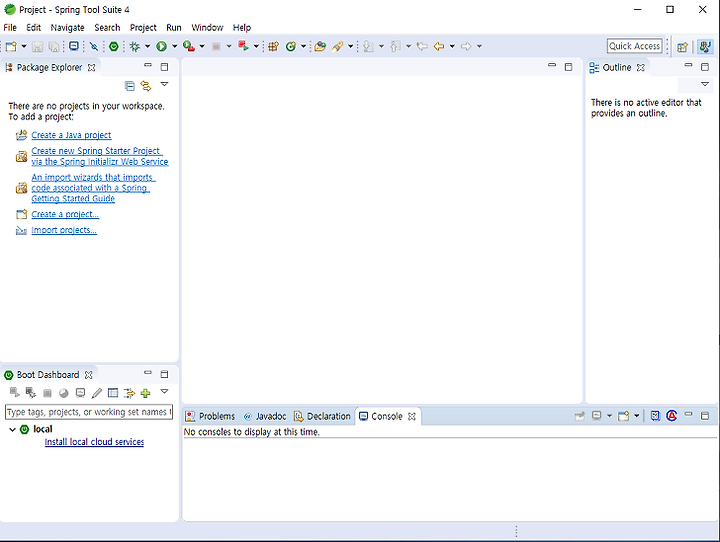
Task: Click the grey Stop square toolbar icon
Action: pos(216,46)
